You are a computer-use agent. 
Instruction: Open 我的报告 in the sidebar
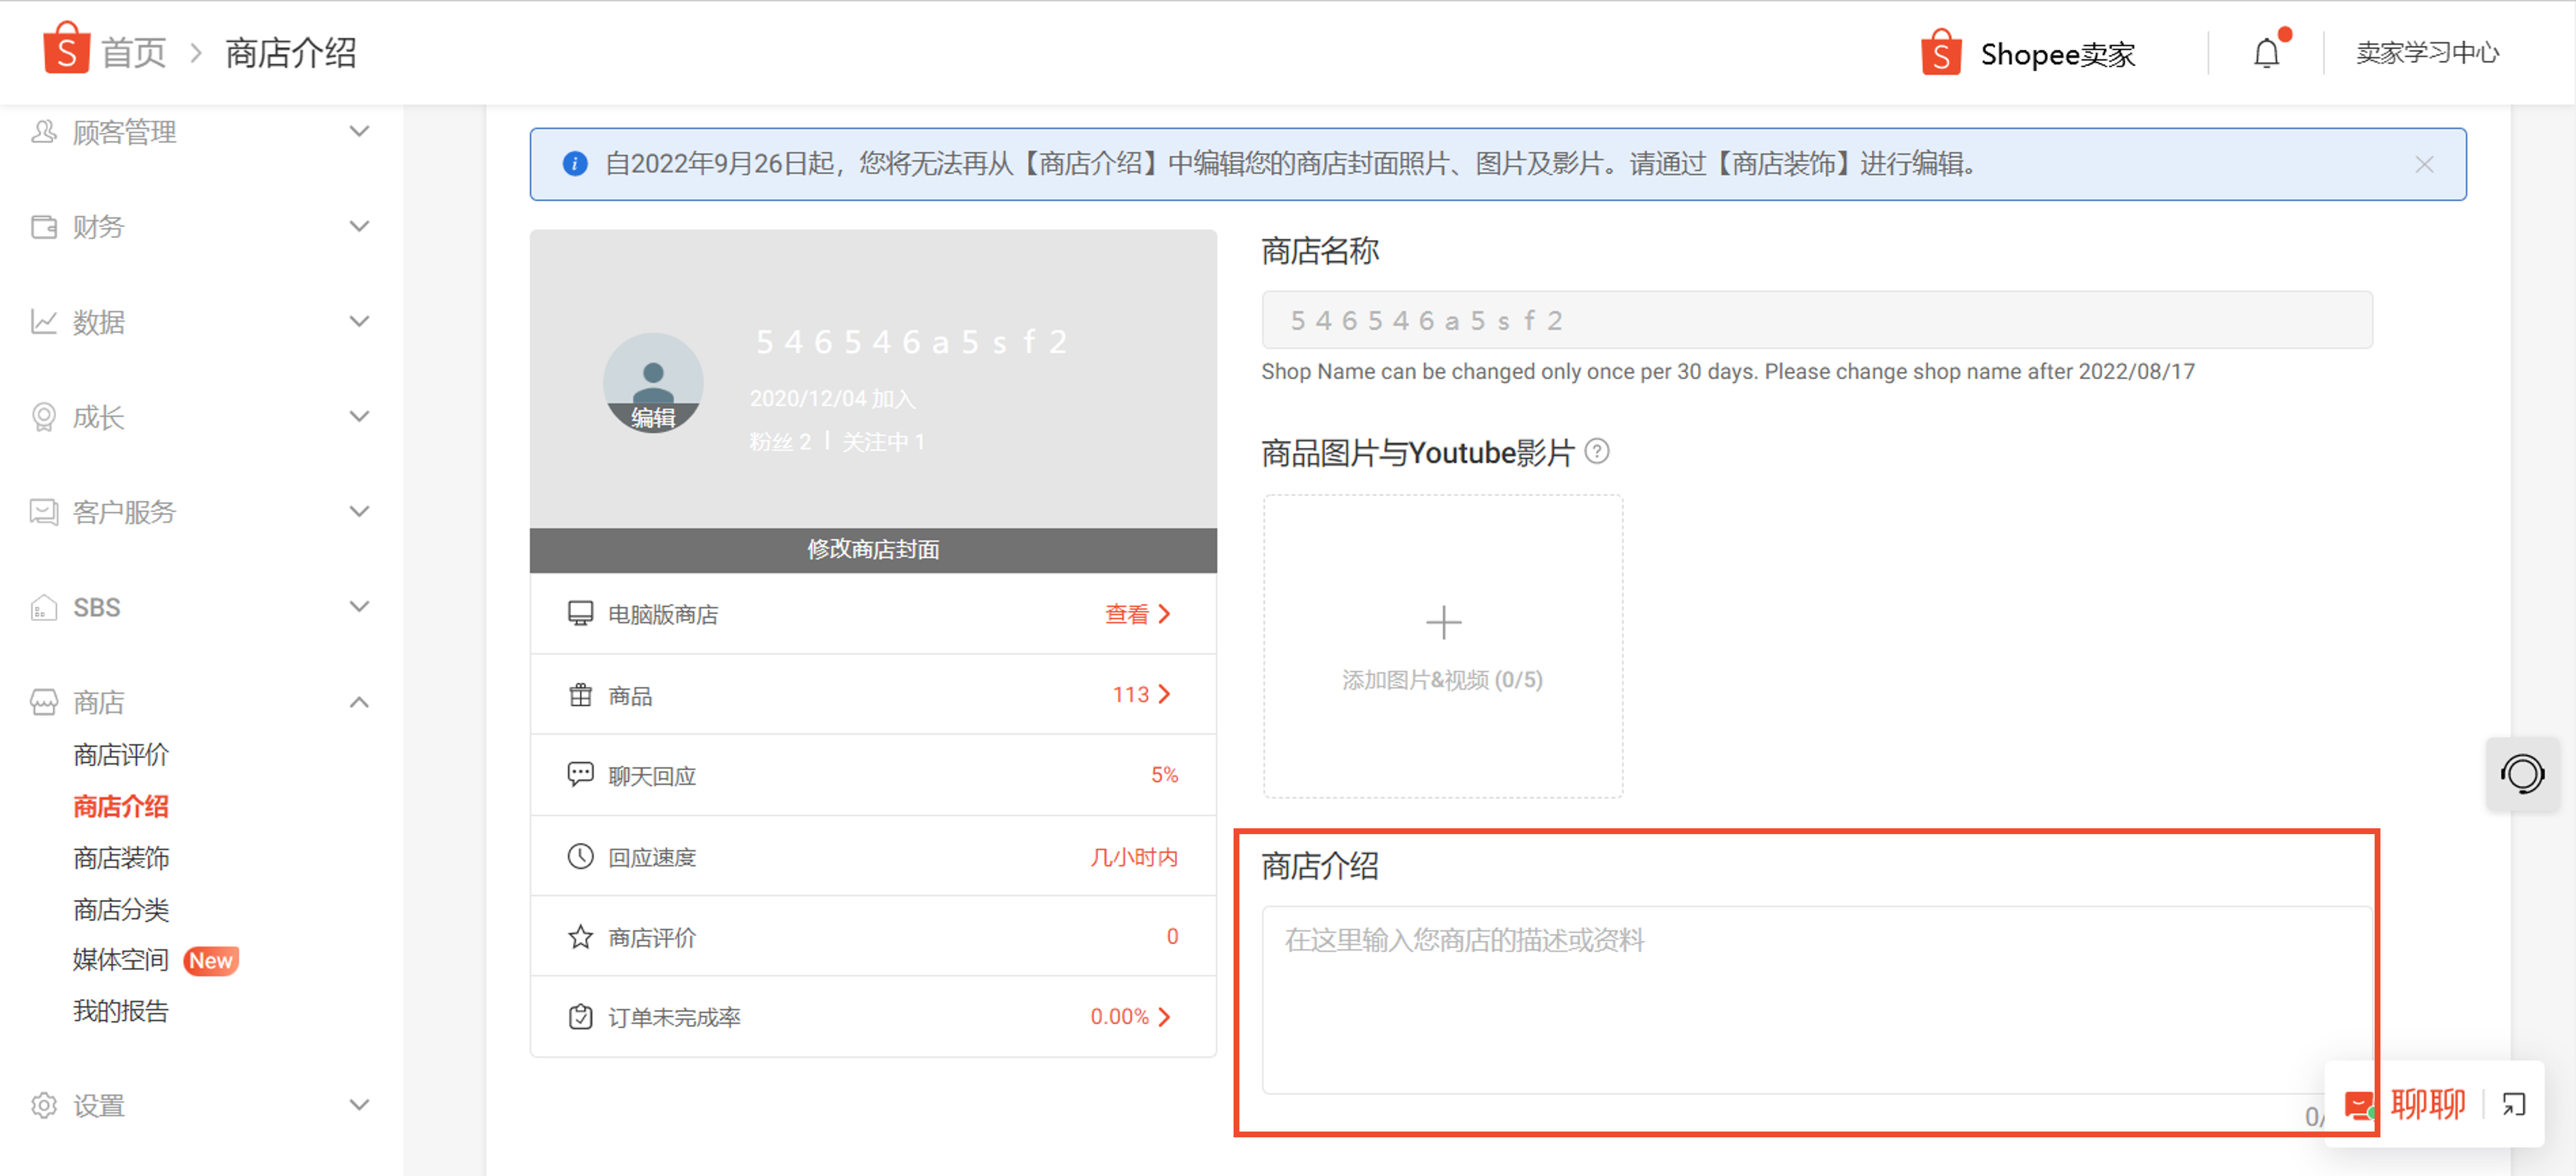(121, 1011)
